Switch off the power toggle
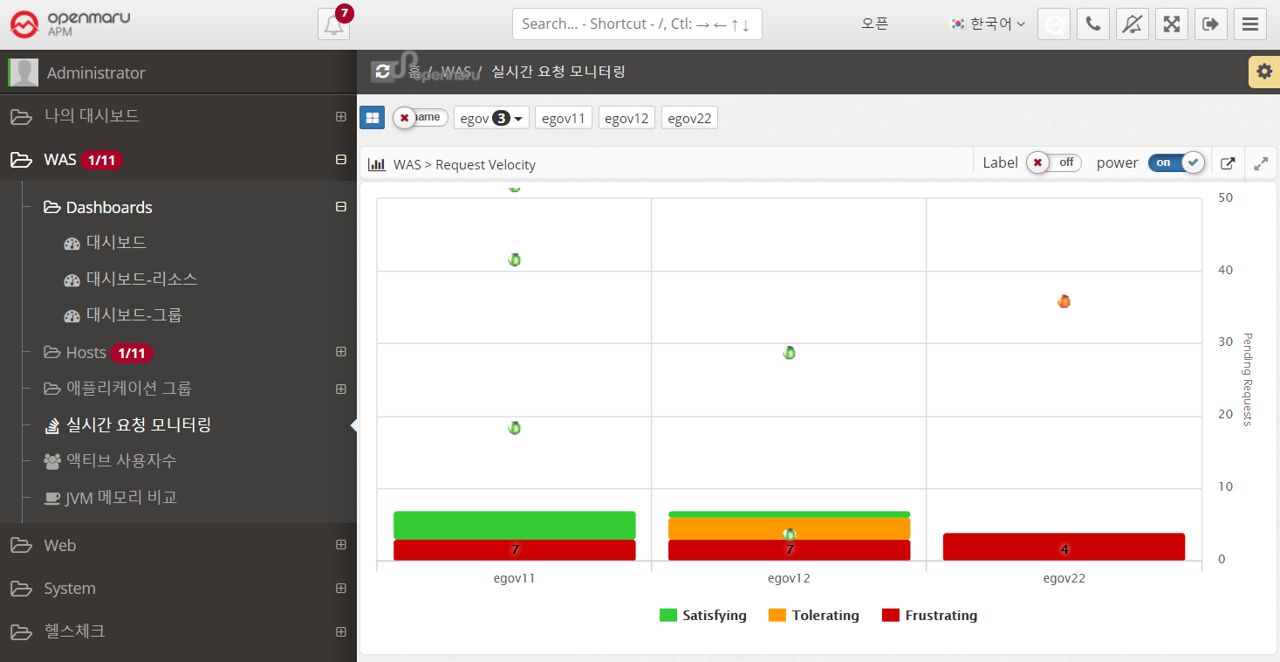The width and height of the screenshot is (1280, 662). (x=1176, y=163)
